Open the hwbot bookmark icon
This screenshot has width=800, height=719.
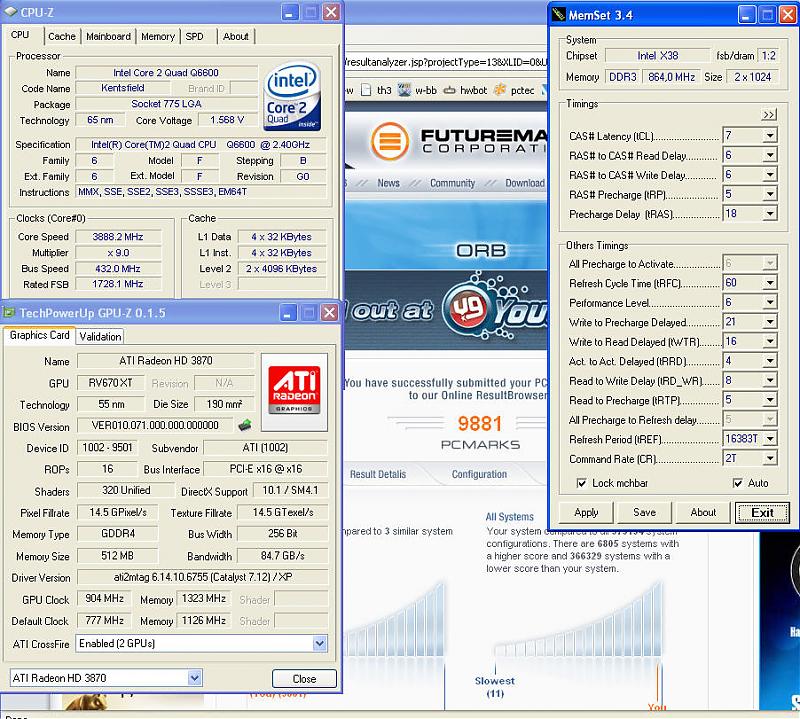click(449, 90)
